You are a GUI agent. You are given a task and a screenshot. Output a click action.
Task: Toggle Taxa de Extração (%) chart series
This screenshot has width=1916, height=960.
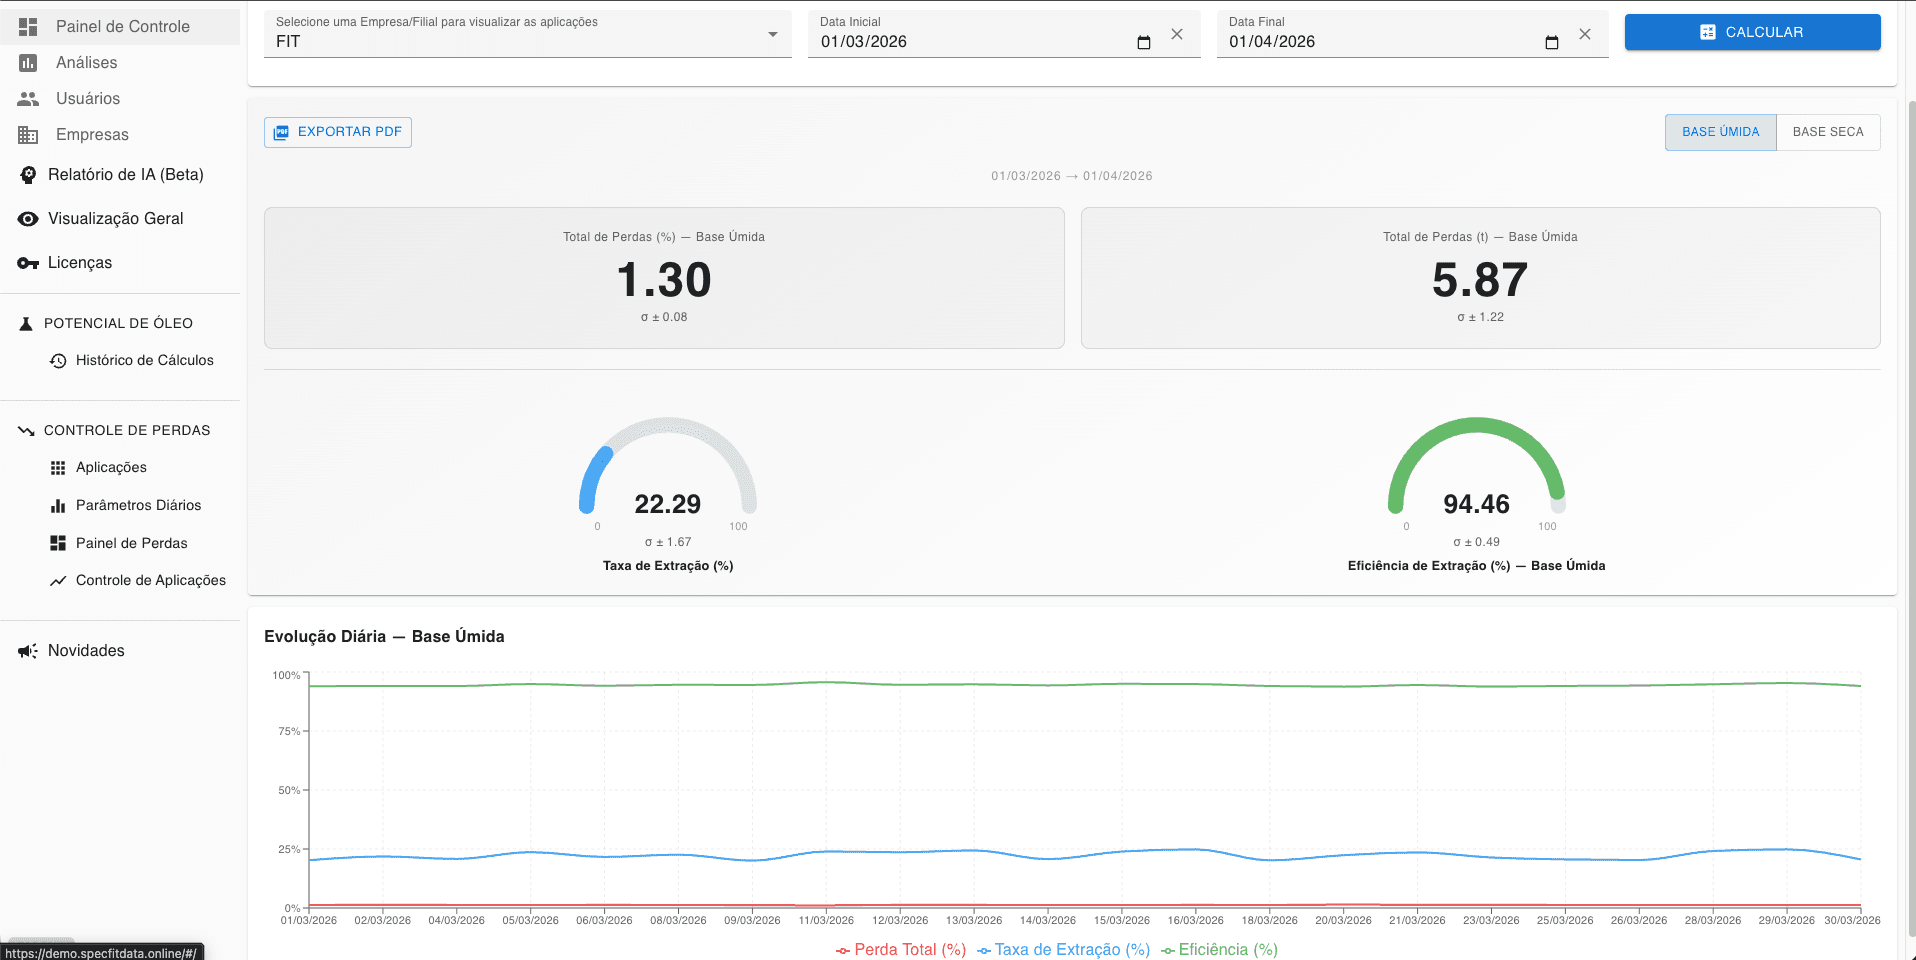(x=1064, y=949)
